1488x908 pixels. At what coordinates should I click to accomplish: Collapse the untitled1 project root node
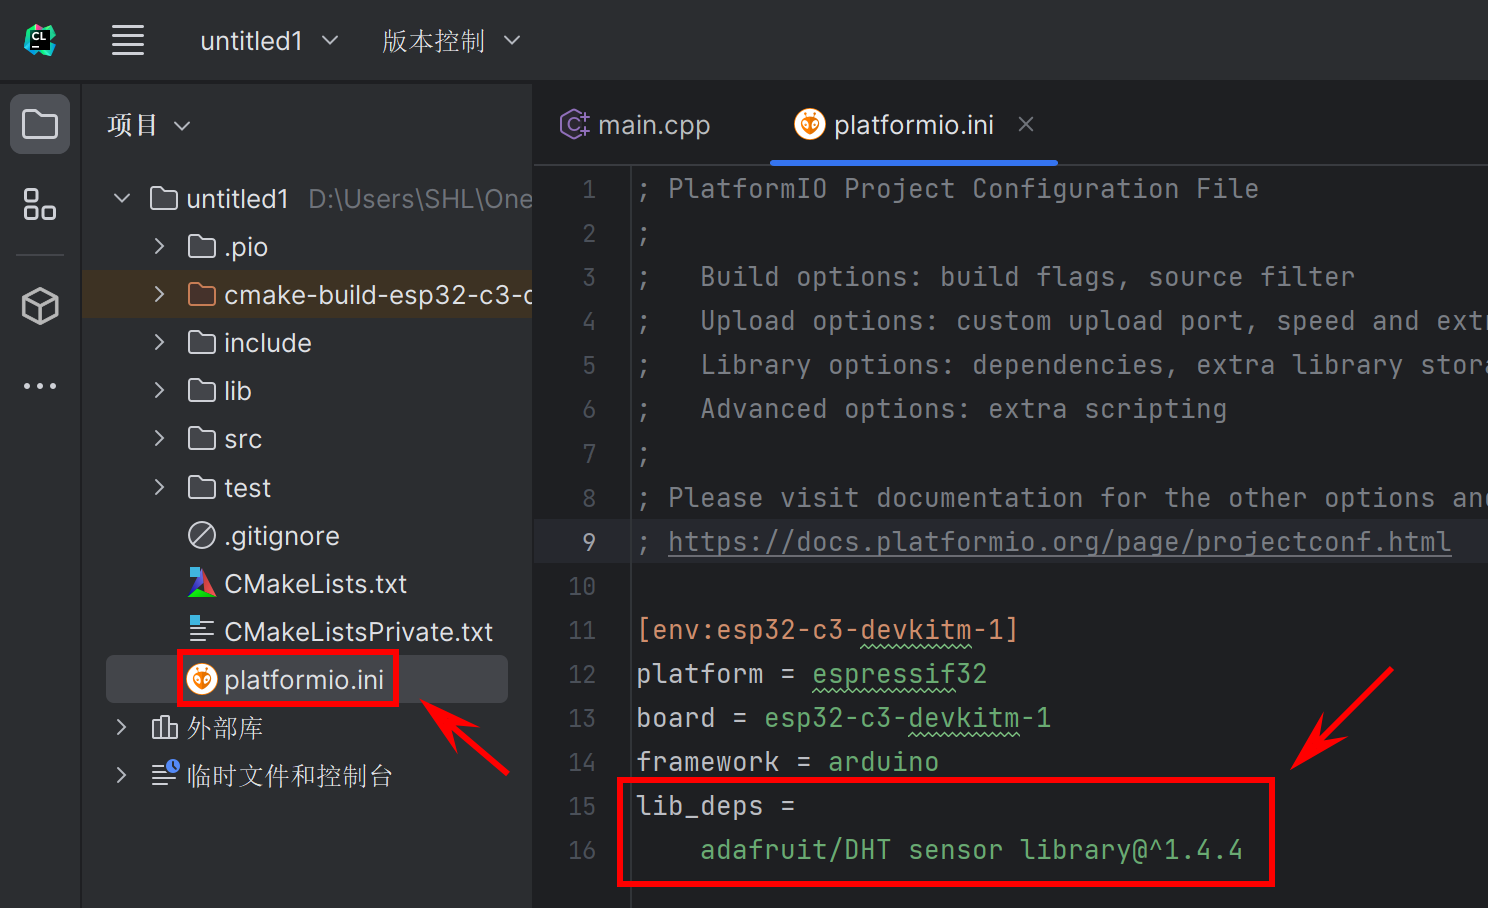coord(121,198)
